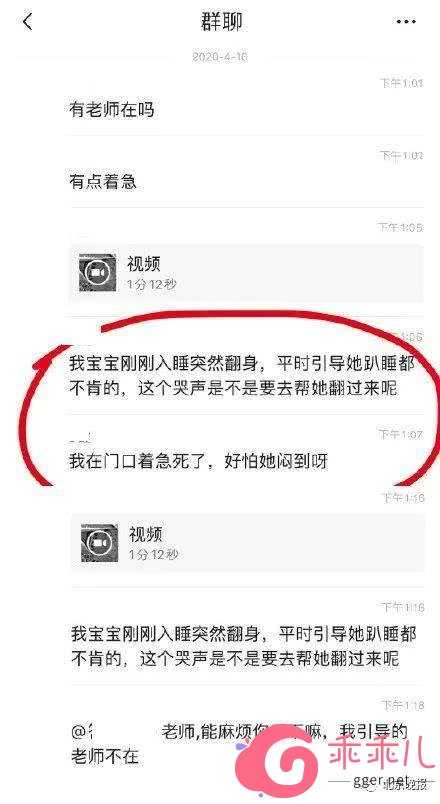The width and height of the screenshot is (440, 804).
Task: Select repeated 我宝宝刚刚入睡 message below second video
Action: (244, 646)
